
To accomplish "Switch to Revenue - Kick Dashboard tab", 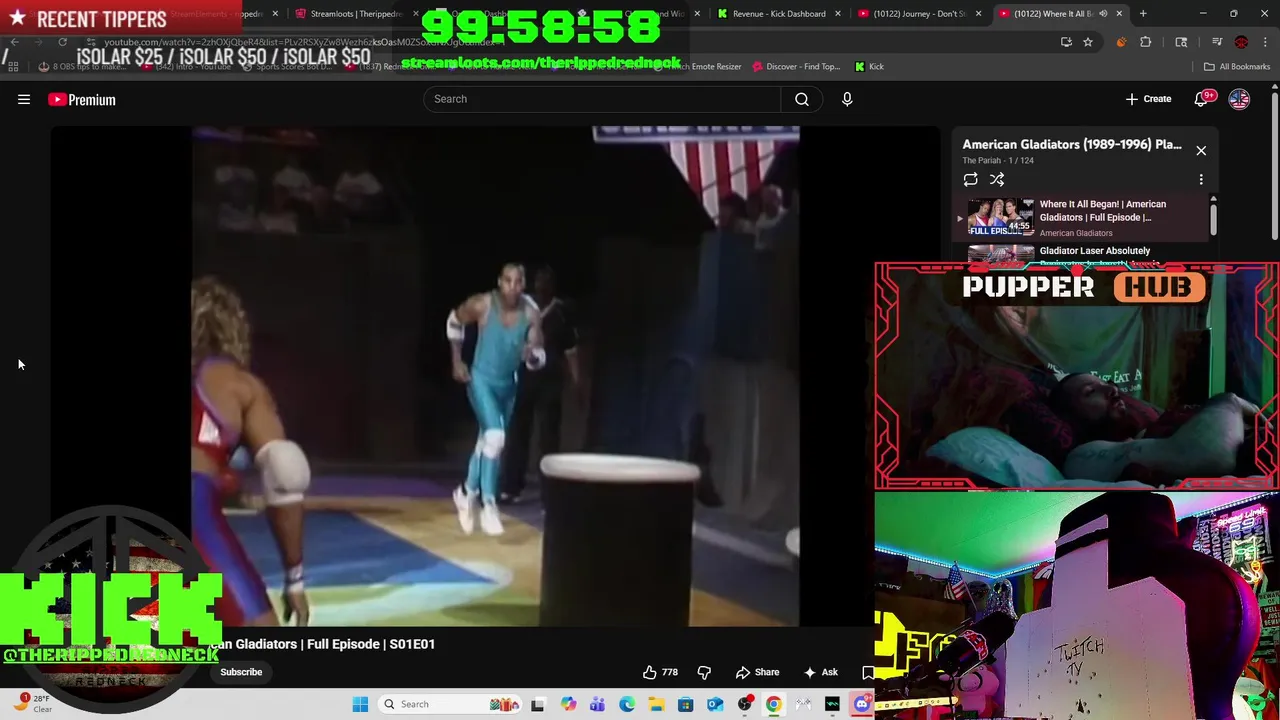I will [779, 14].
